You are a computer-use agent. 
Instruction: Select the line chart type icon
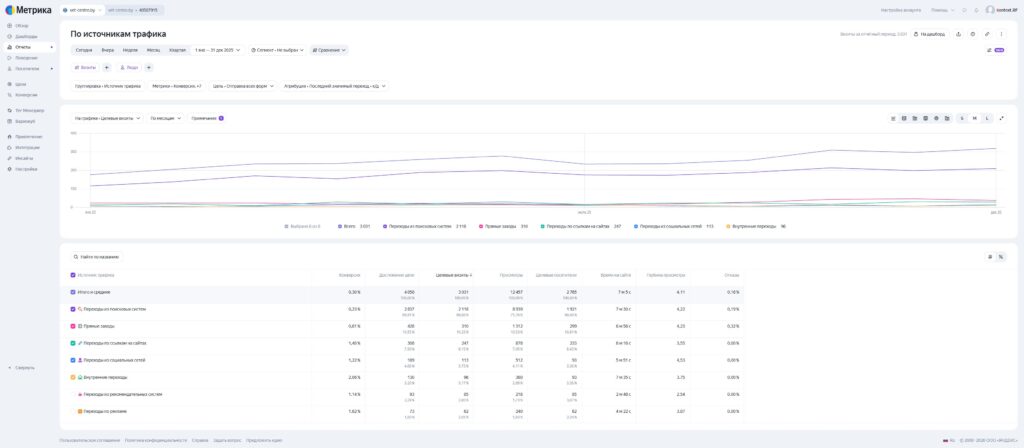(893, 118)
